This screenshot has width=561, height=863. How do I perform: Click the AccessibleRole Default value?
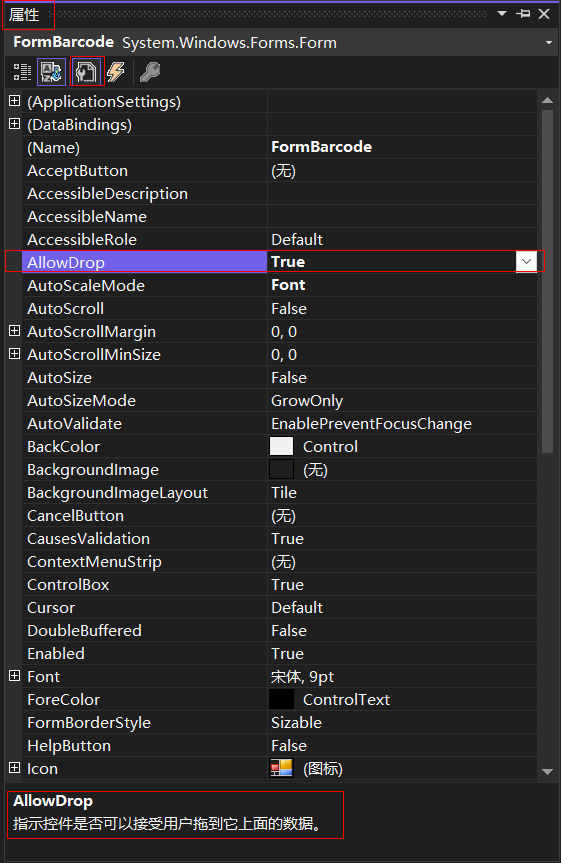(x=297, y=240)
